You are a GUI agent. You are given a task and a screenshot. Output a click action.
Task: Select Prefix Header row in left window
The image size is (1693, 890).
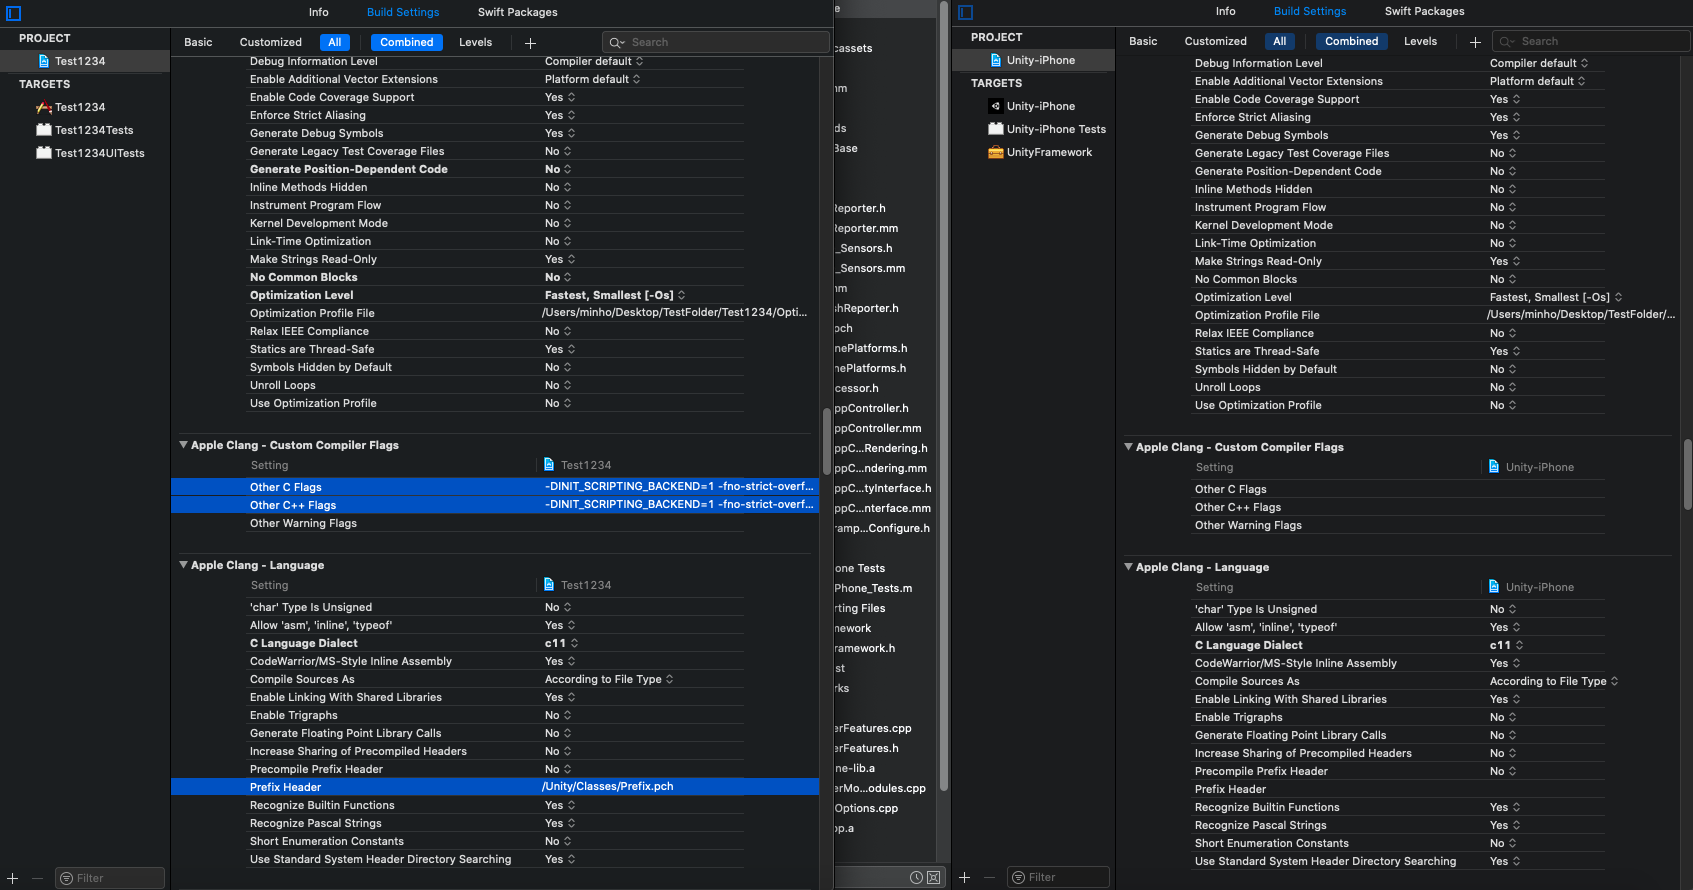(x=495, y=787)
